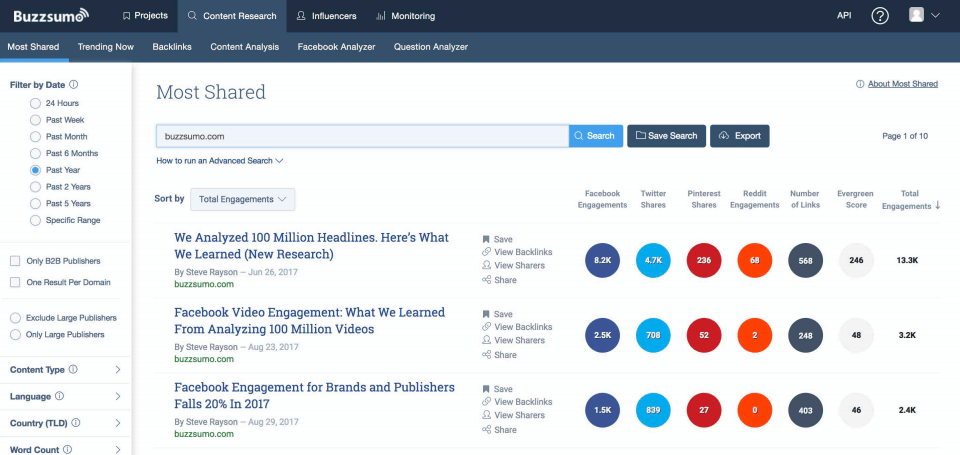The image size is (960, 455).
Task: Click the 52 Pinterest shares circle
Action: [x=704, y=336]
